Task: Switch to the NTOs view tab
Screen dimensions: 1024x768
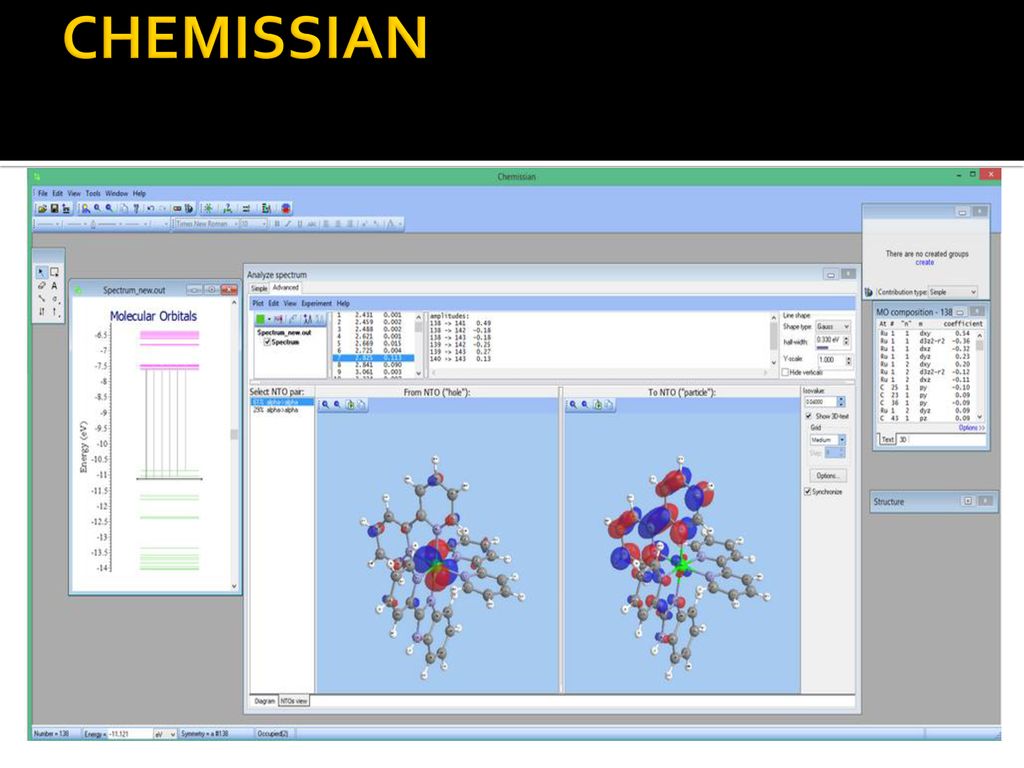Action: (x=294, y=701)
